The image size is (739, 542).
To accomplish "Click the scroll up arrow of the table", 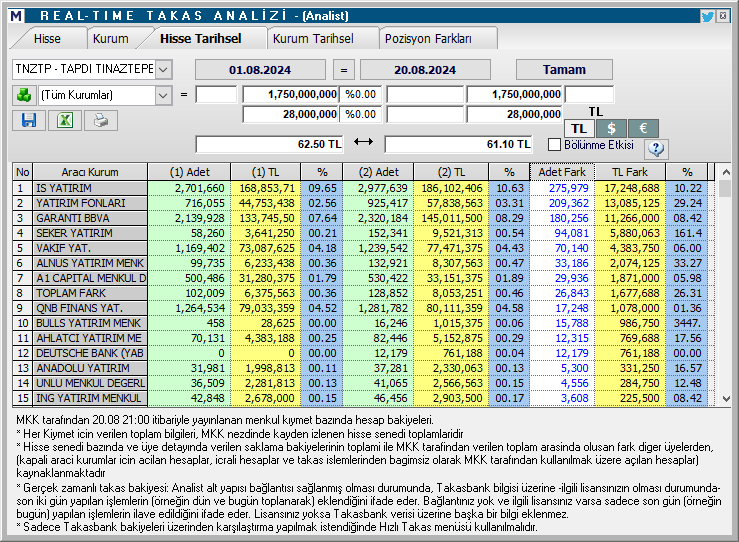I will coord(726,172).
